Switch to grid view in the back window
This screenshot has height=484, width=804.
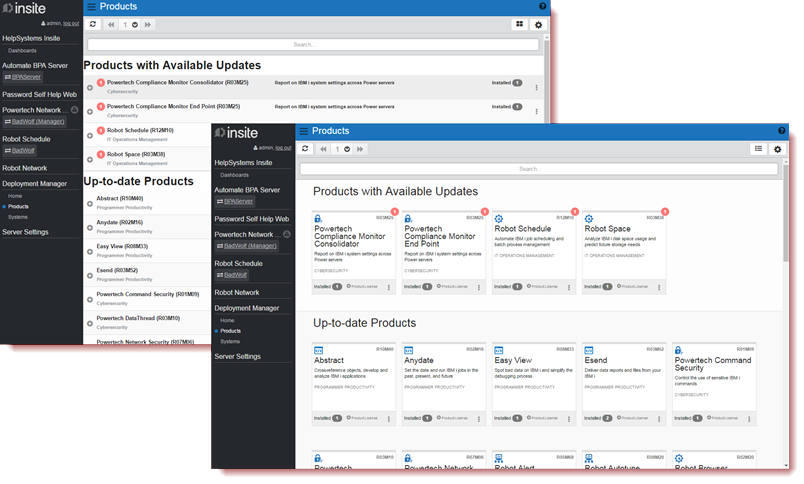pyautogui.click(x=519, y=25)
